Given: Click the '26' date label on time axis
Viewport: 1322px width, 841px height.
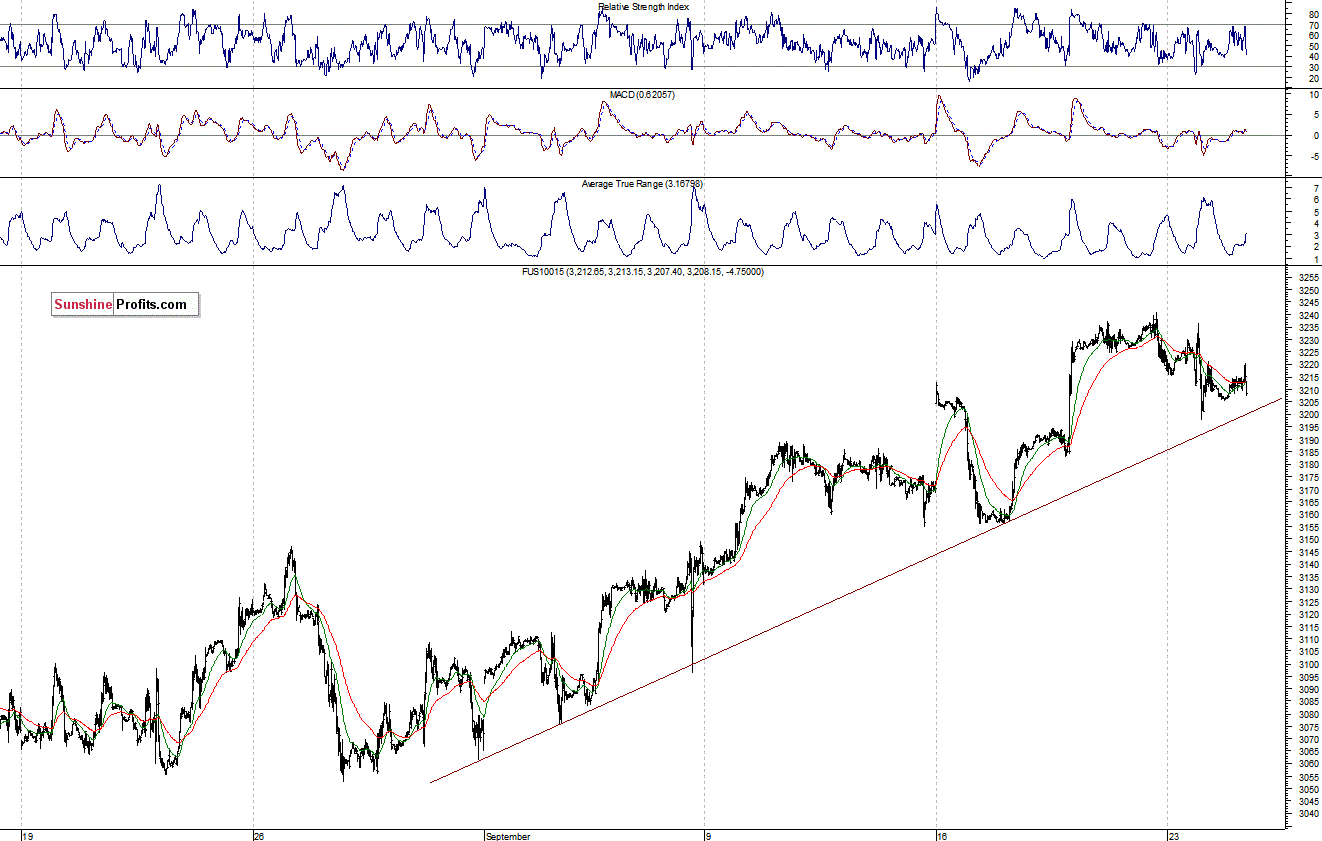Looking at the screenshot, I should pos(259,836).
